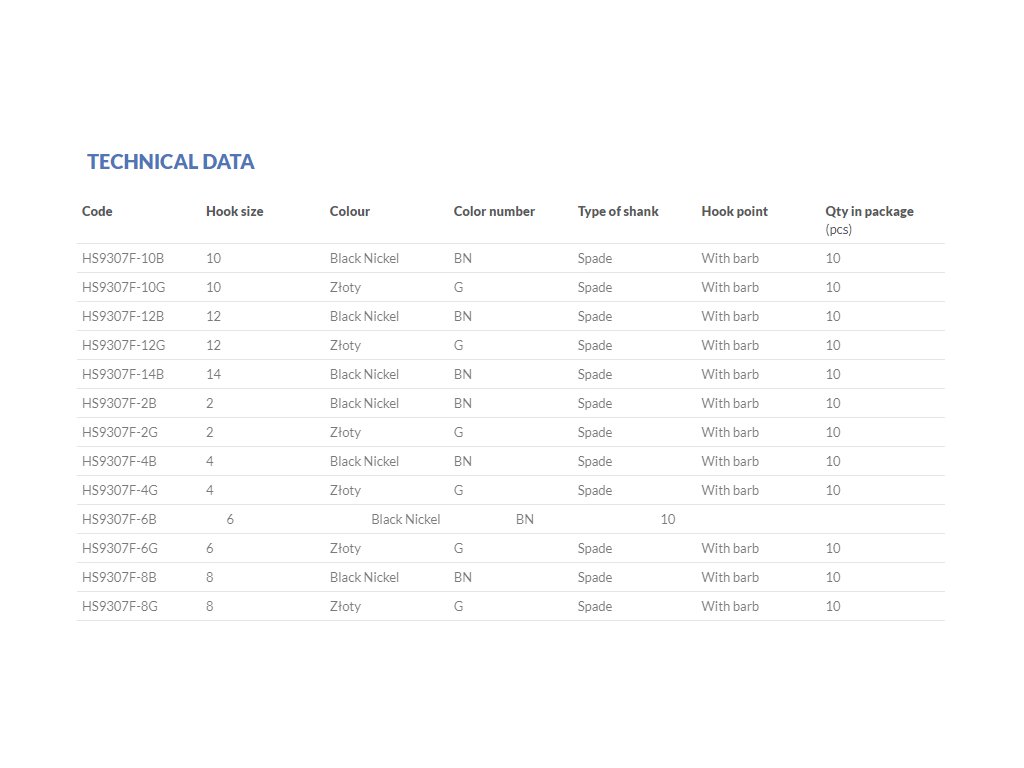
Task: Select product code HS9307F-6B
Action: point(119,519)
